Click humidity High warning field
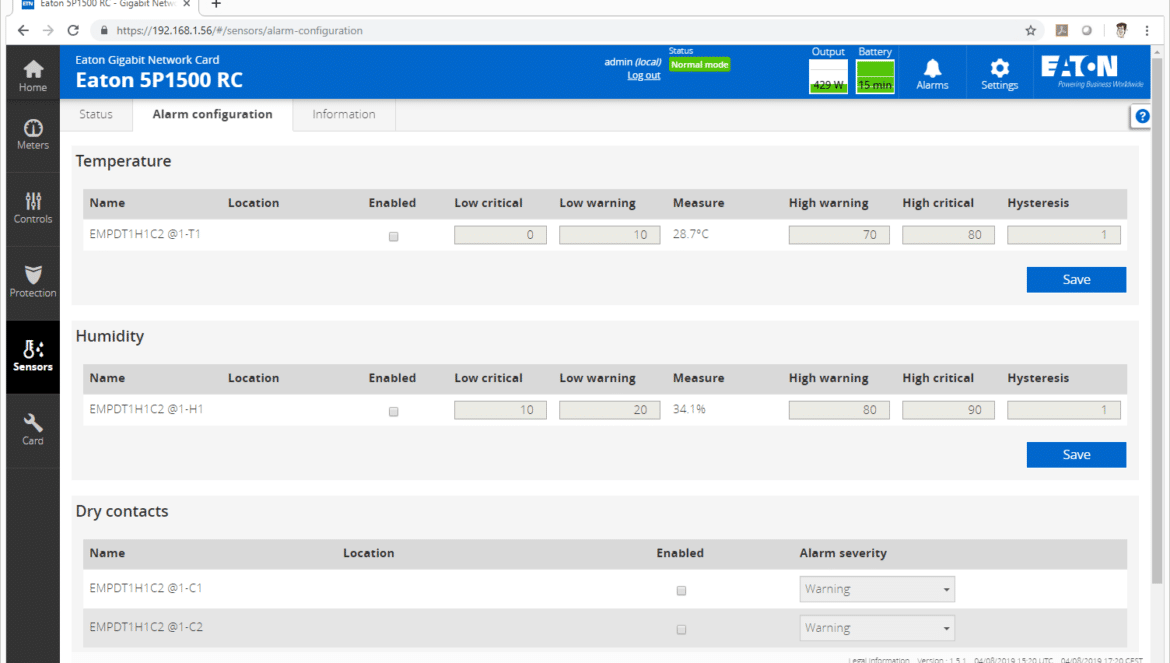Viewport: 1170px width, 663px height. click(x=839, y=410)
